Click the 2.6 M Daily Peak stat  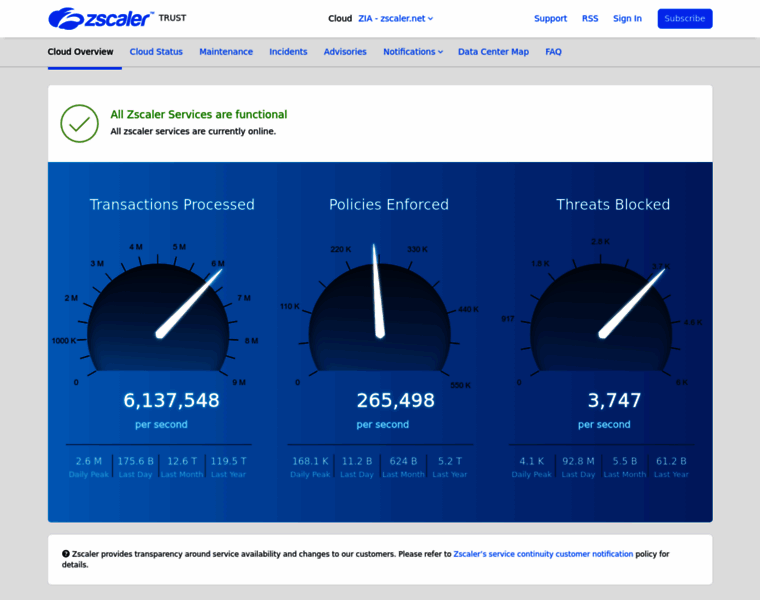tap(89, 467)
